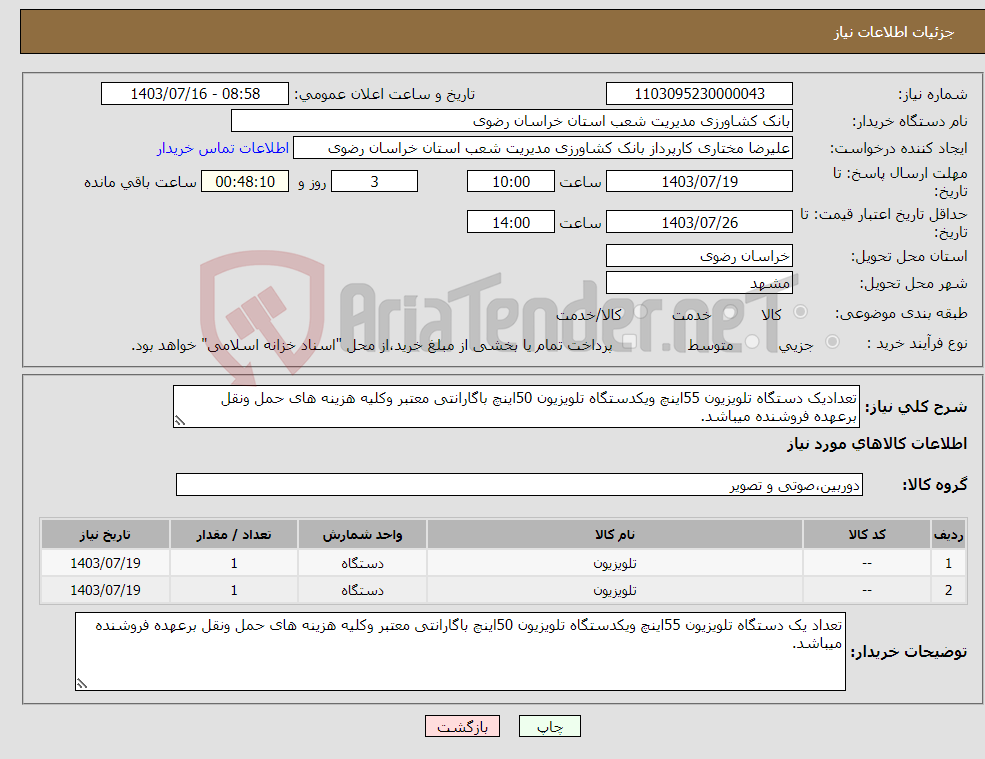Click the buyer organization name field

pos(512,121)
